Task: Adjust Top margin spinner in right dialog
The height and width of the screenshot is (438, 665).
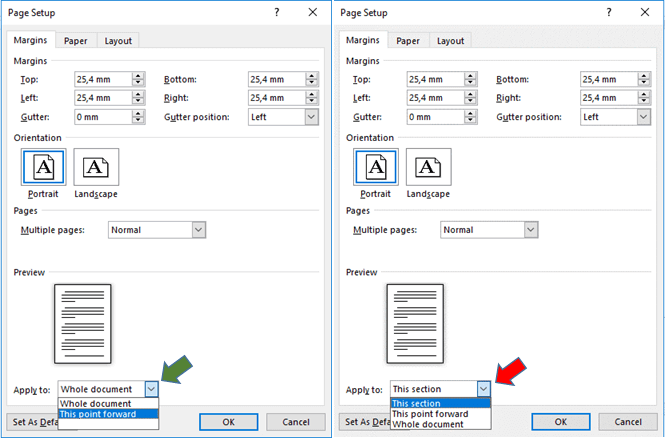Action: [x=470, y=79]
